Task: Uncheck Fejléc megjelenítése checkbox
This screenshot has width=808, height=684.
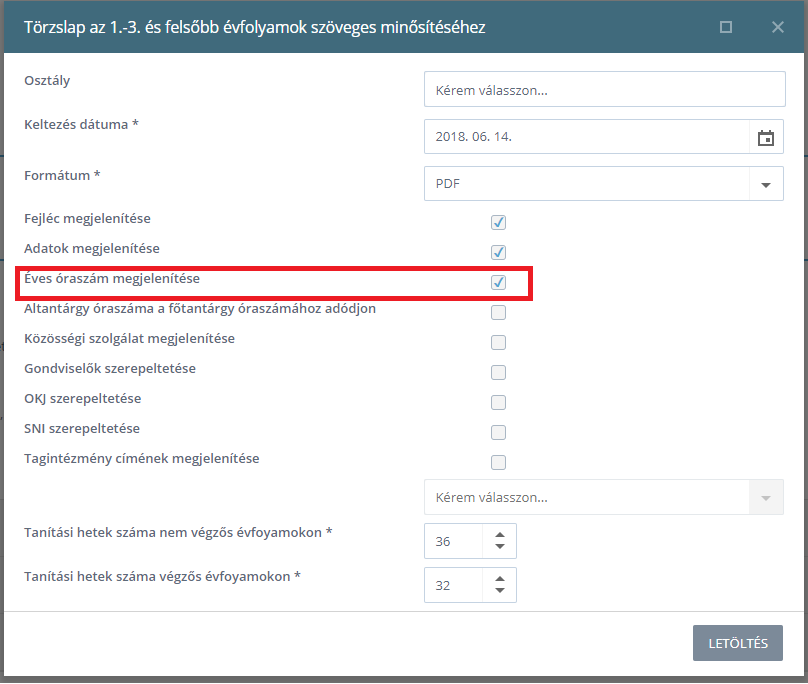Action: [498, 222]
